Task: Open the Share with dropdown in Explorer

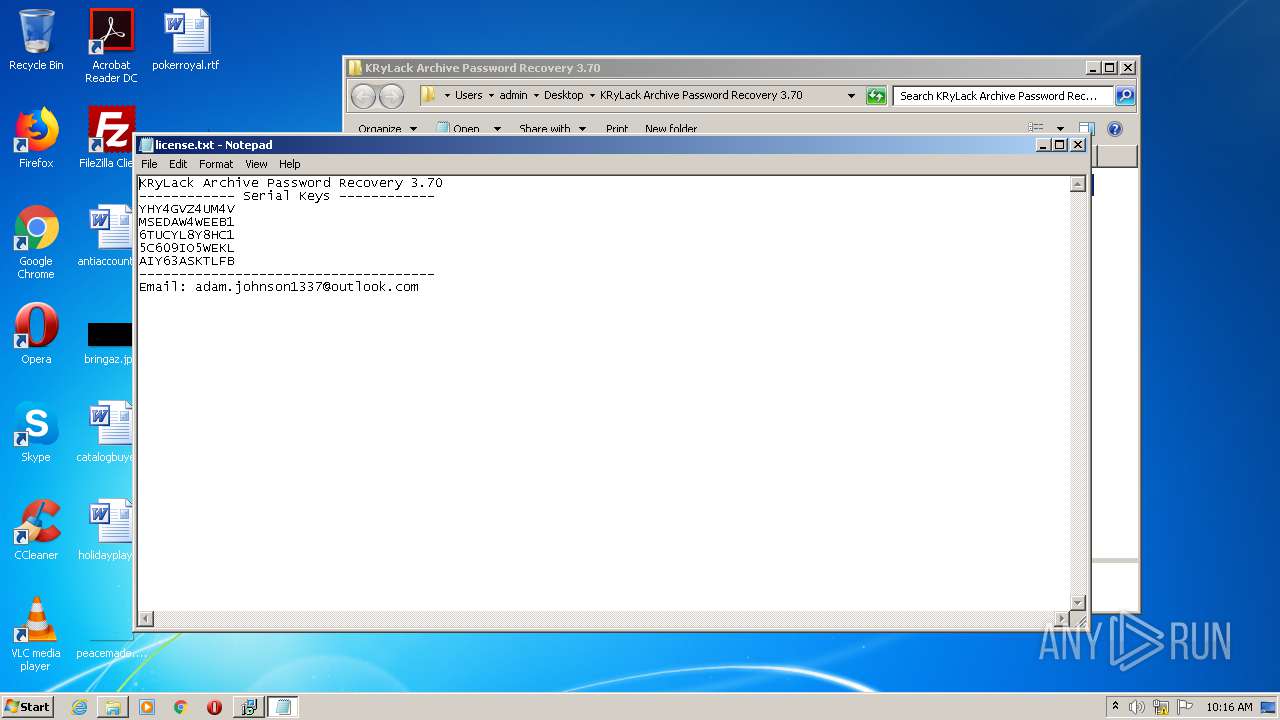Action: [552, 129]
